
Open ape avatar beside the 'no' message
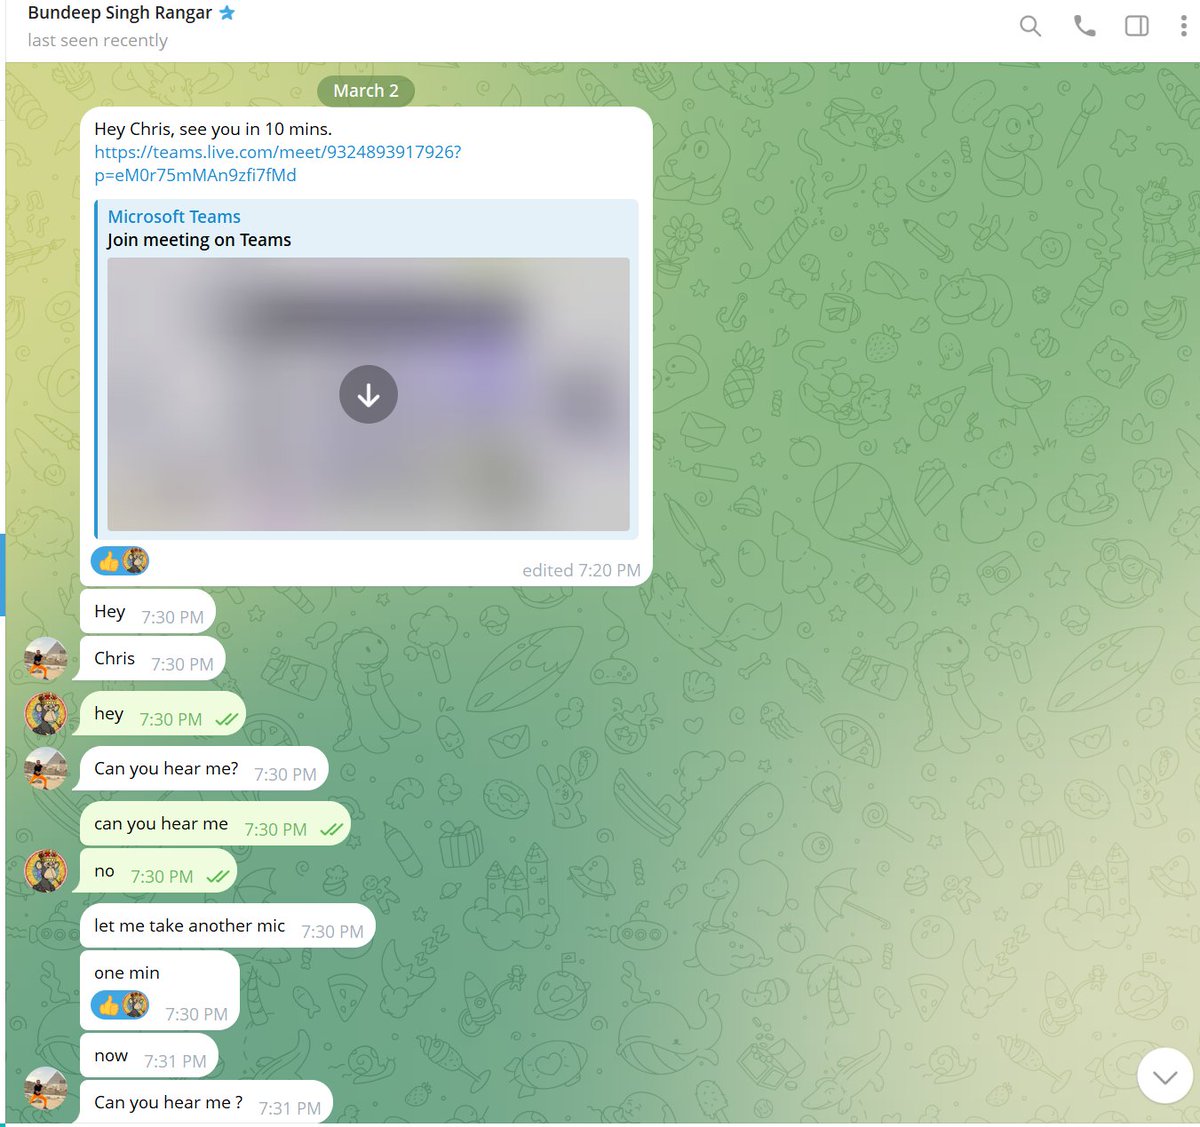(46, 871)
